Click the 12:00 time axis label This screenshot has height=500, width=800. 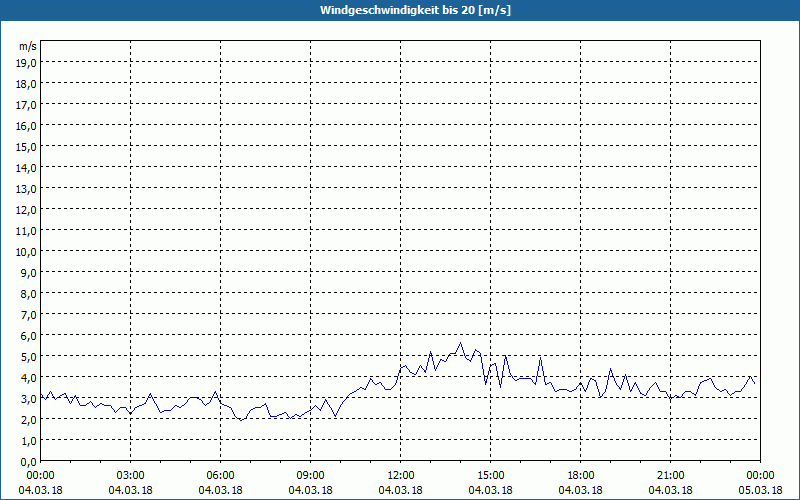point(401,476)
